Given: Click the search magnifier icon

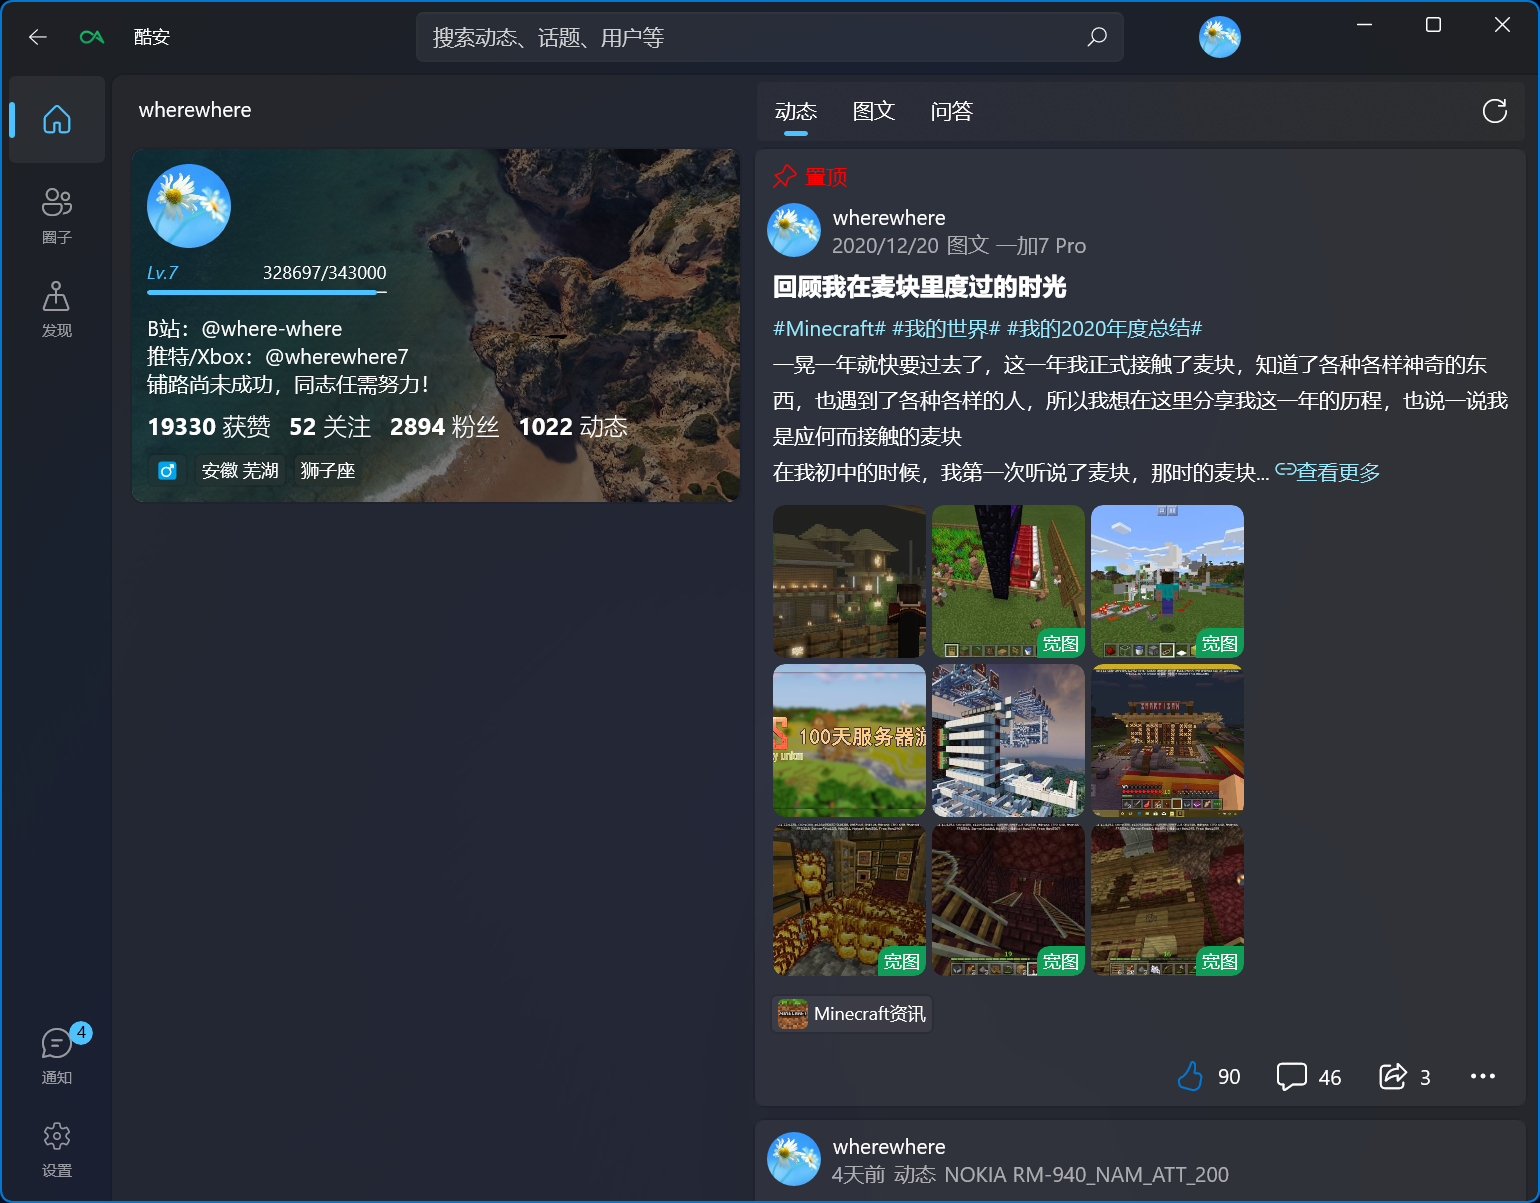Looking at the screenshot, I should click(x=1097, y=37).
